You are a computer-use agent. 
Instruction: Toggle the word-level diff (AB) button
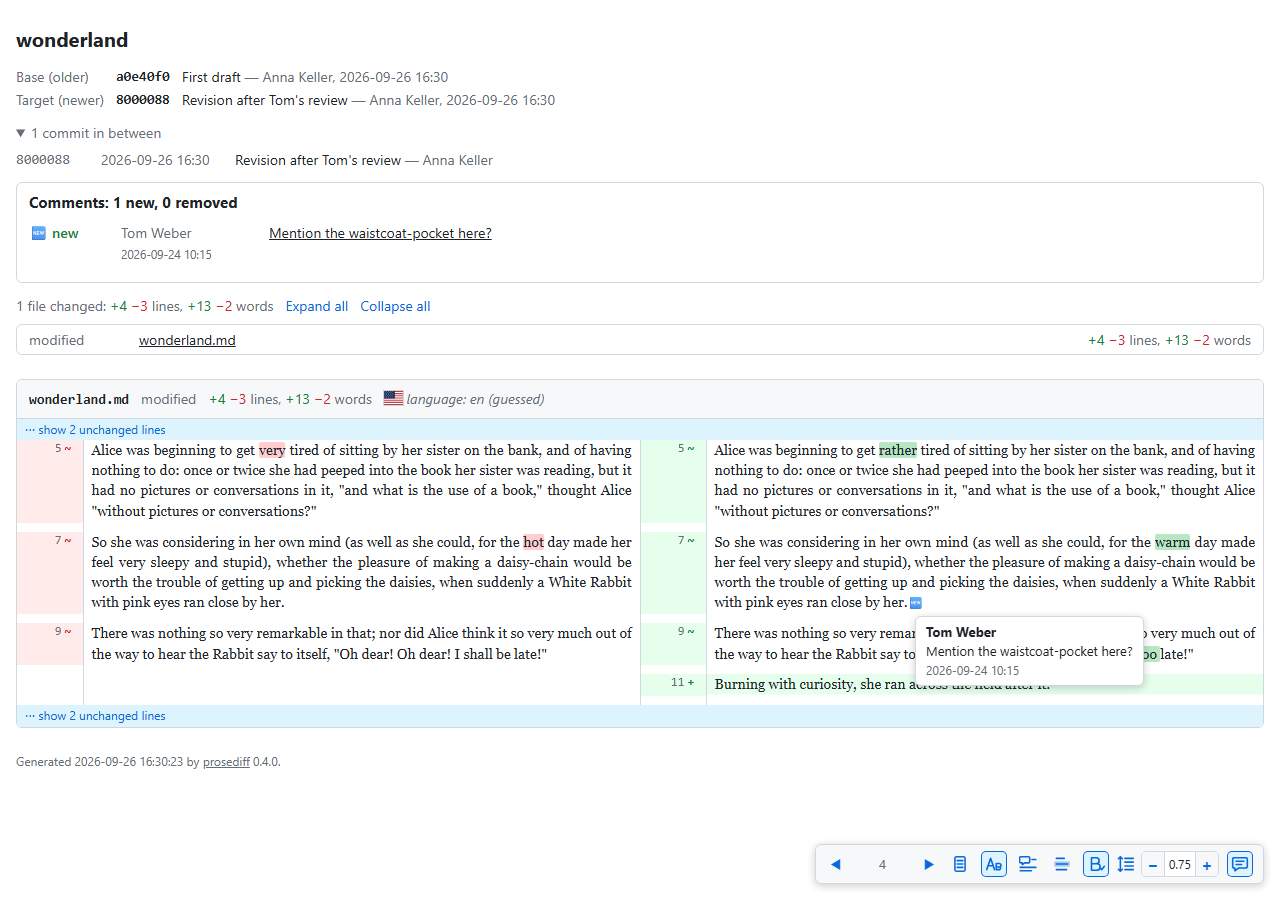(994, 864)
